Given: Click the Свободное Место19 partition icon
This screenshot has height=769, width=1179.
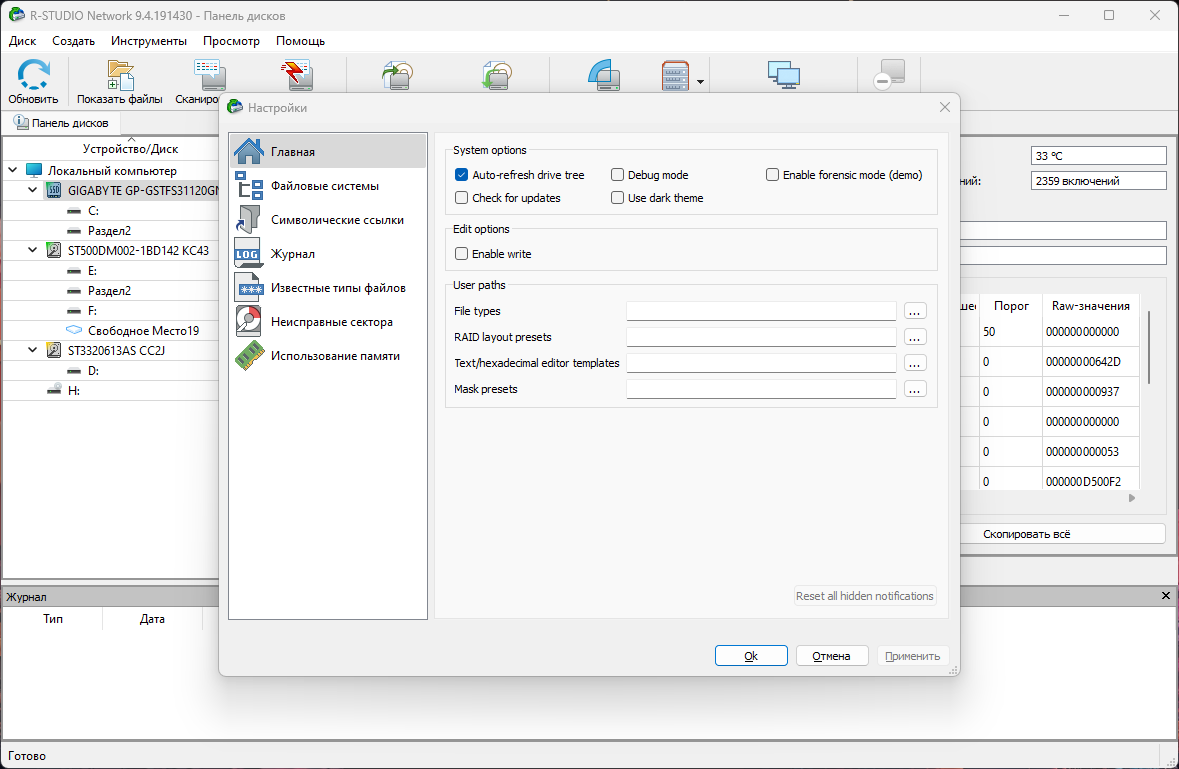Looking at the screenshot, I should click(74, 330).
